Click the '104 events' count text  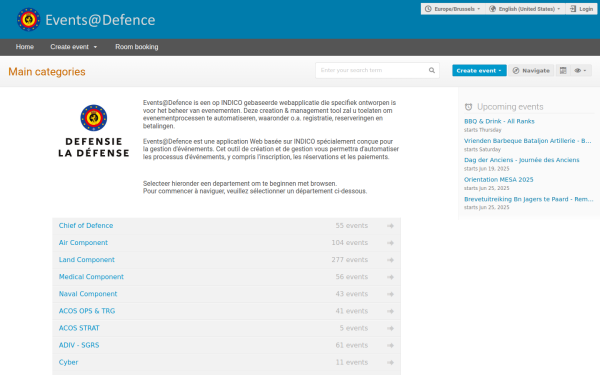(350, 243)
